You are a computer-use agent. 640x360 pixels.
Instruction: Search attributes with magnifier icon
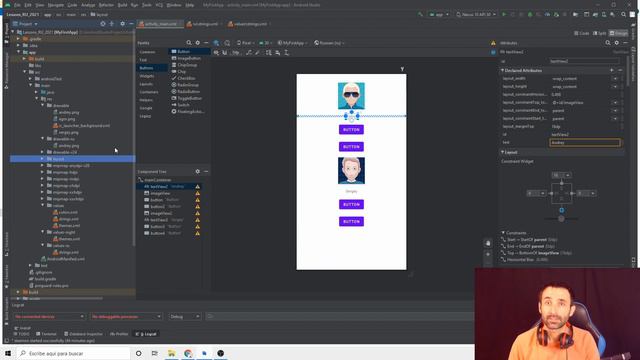[608, 42]
